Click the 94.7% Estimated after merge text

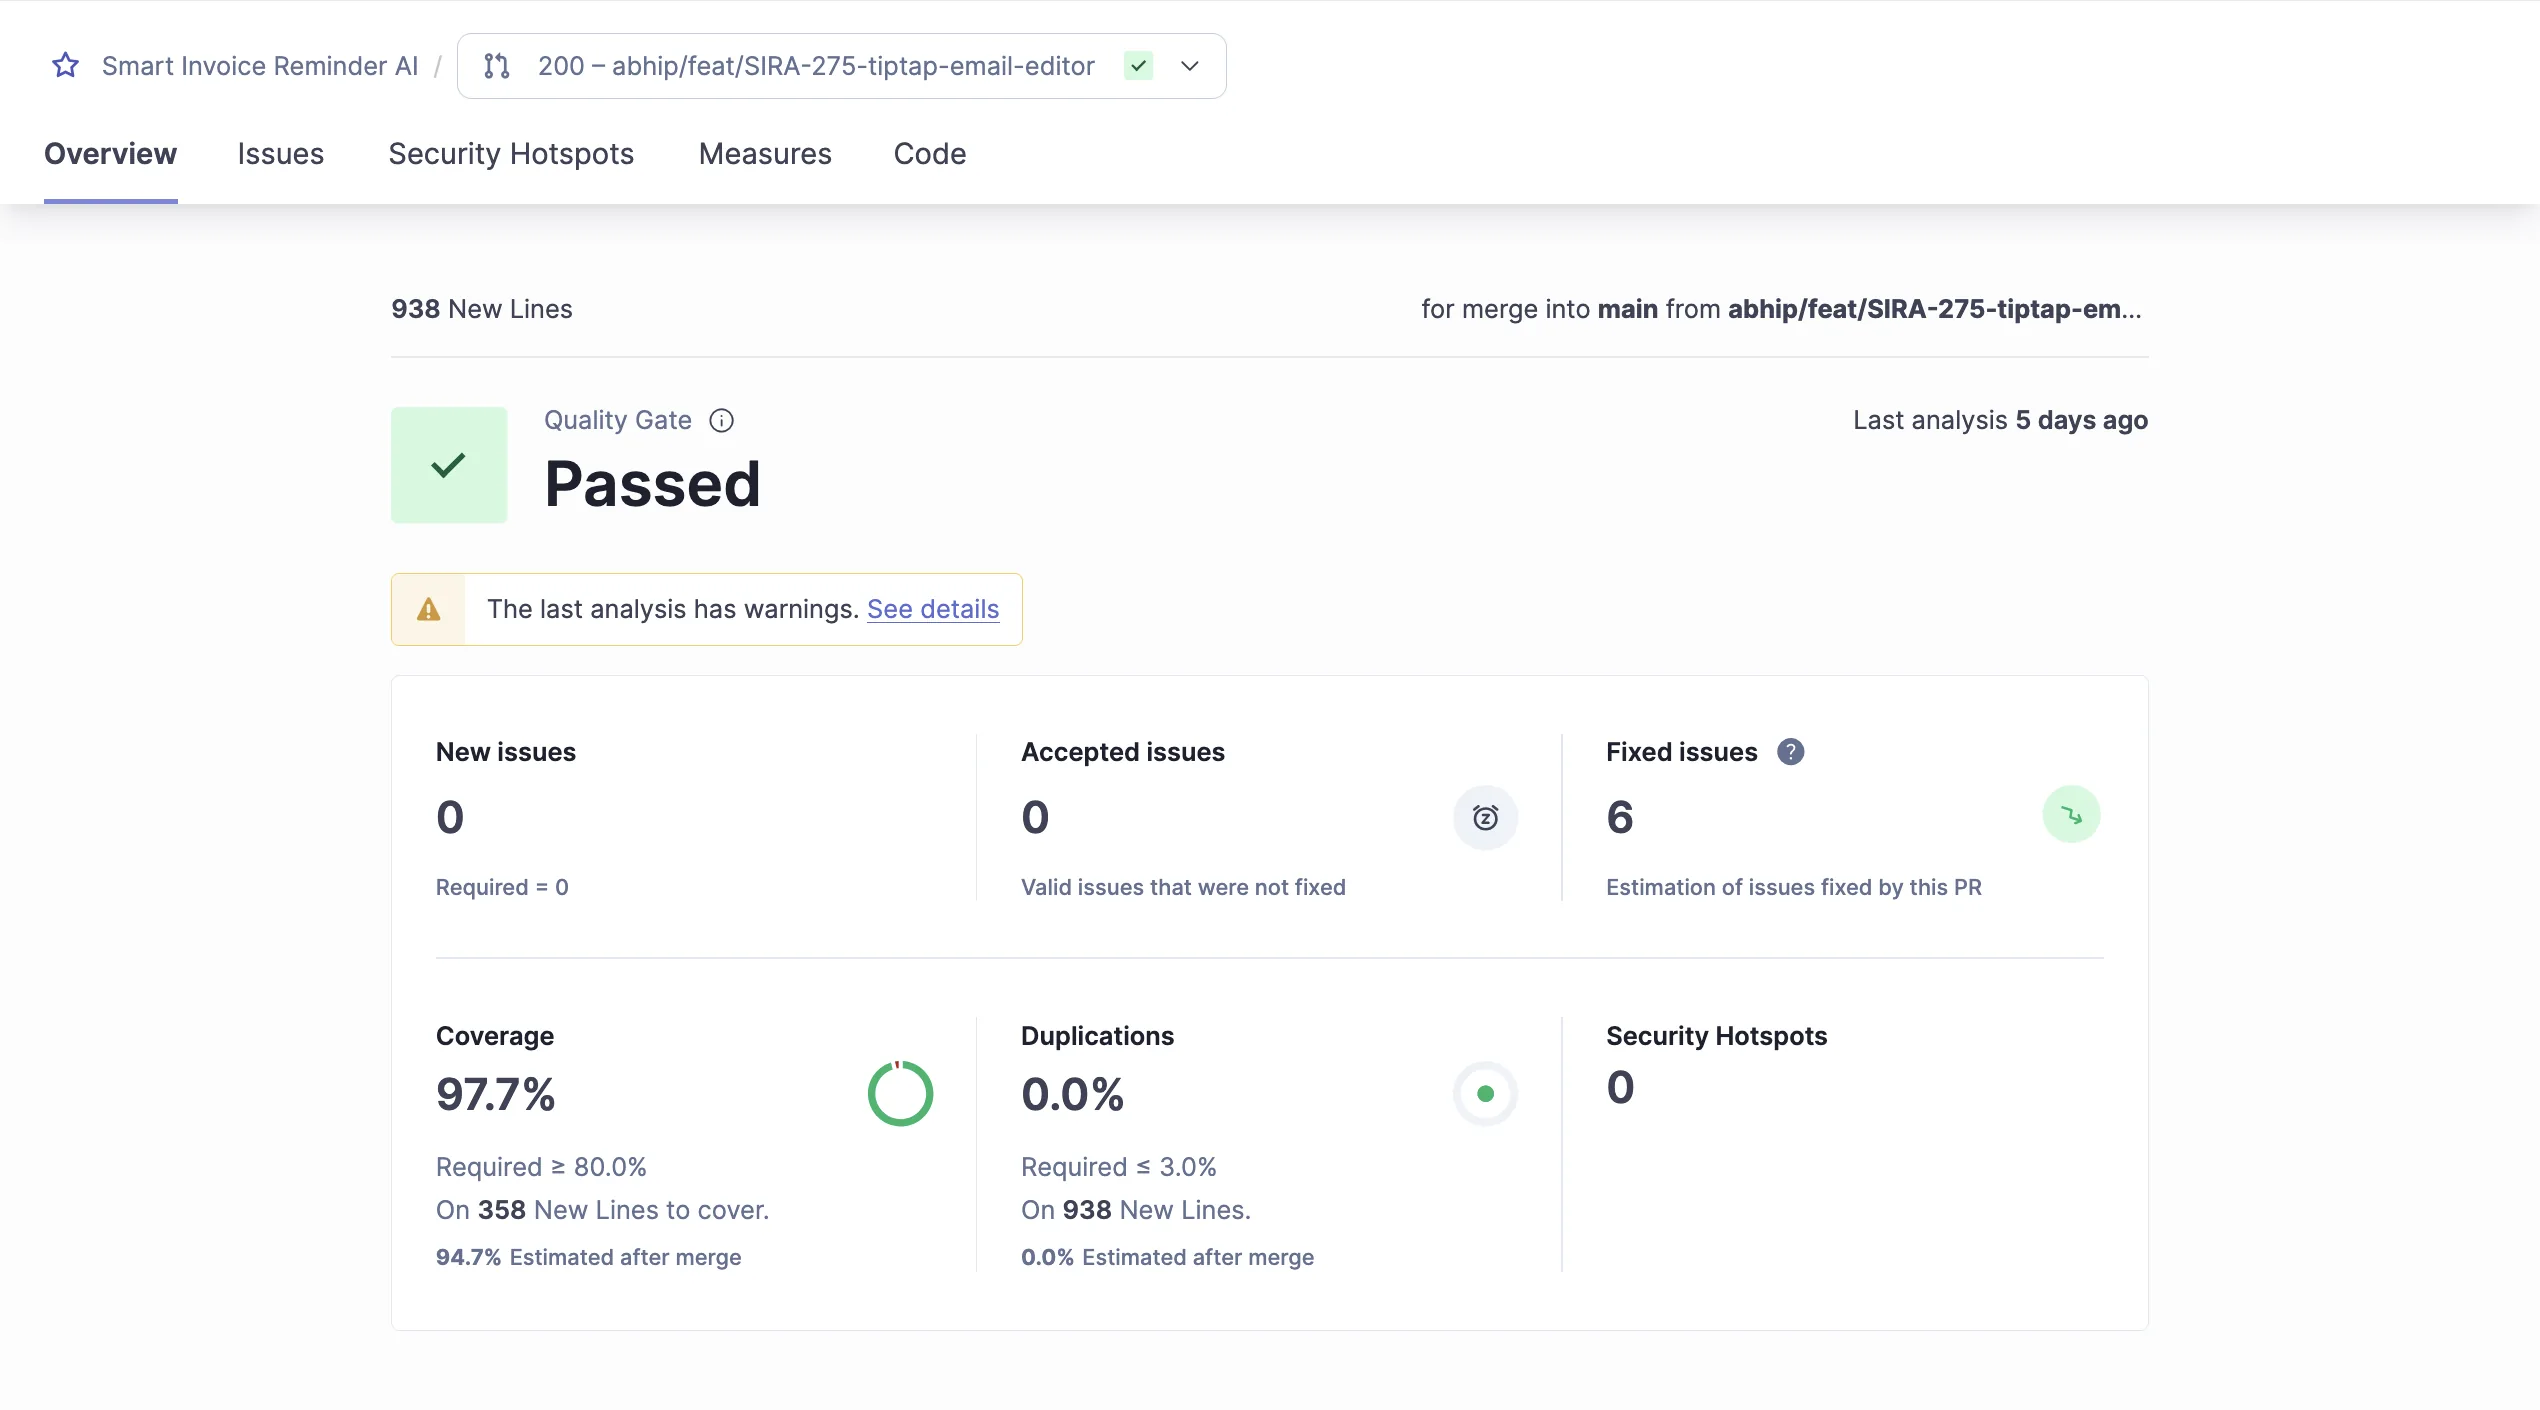[x=588, y=1257]
